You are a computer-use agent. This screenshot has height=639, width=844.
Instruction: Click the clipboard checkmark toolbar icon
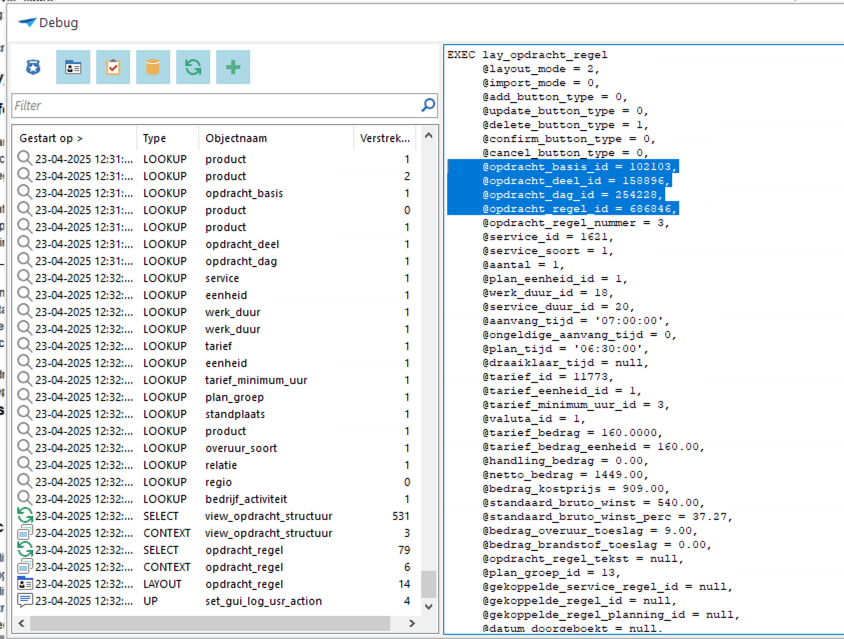pyautogui.click(x=113, y=67)
